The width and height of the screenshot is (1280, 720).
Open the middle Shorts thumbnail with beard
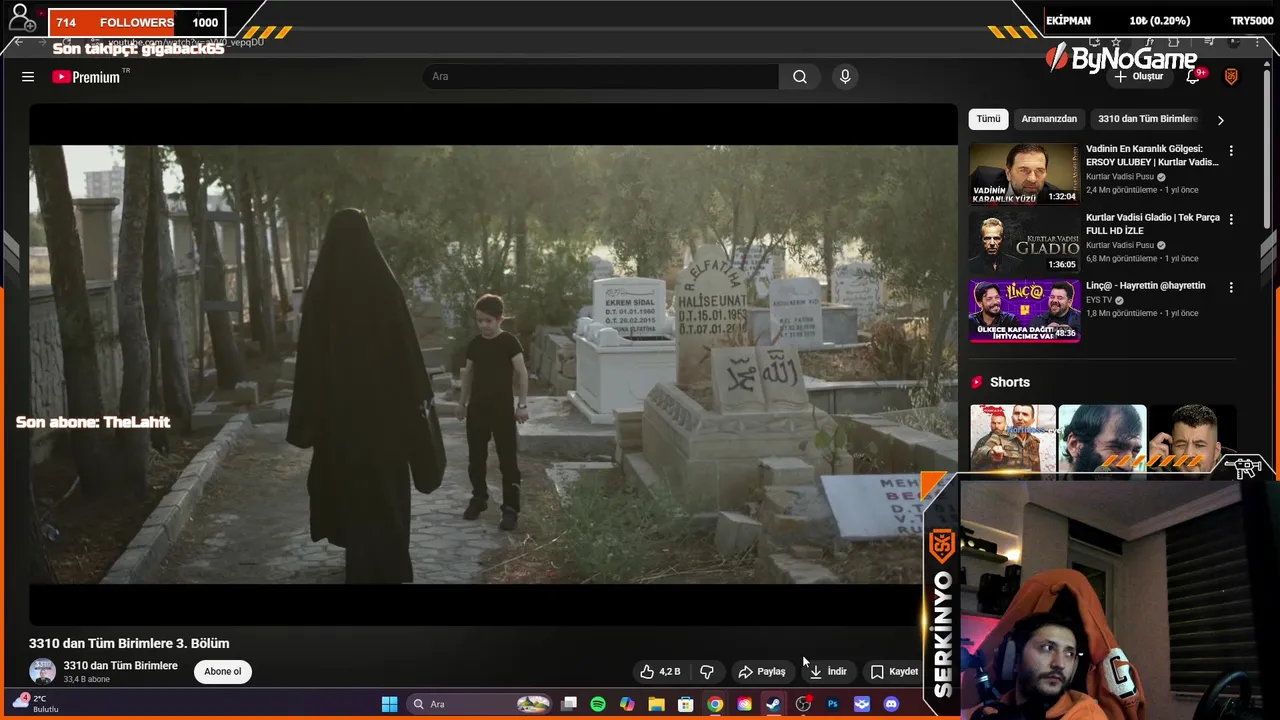point(1102,438)
